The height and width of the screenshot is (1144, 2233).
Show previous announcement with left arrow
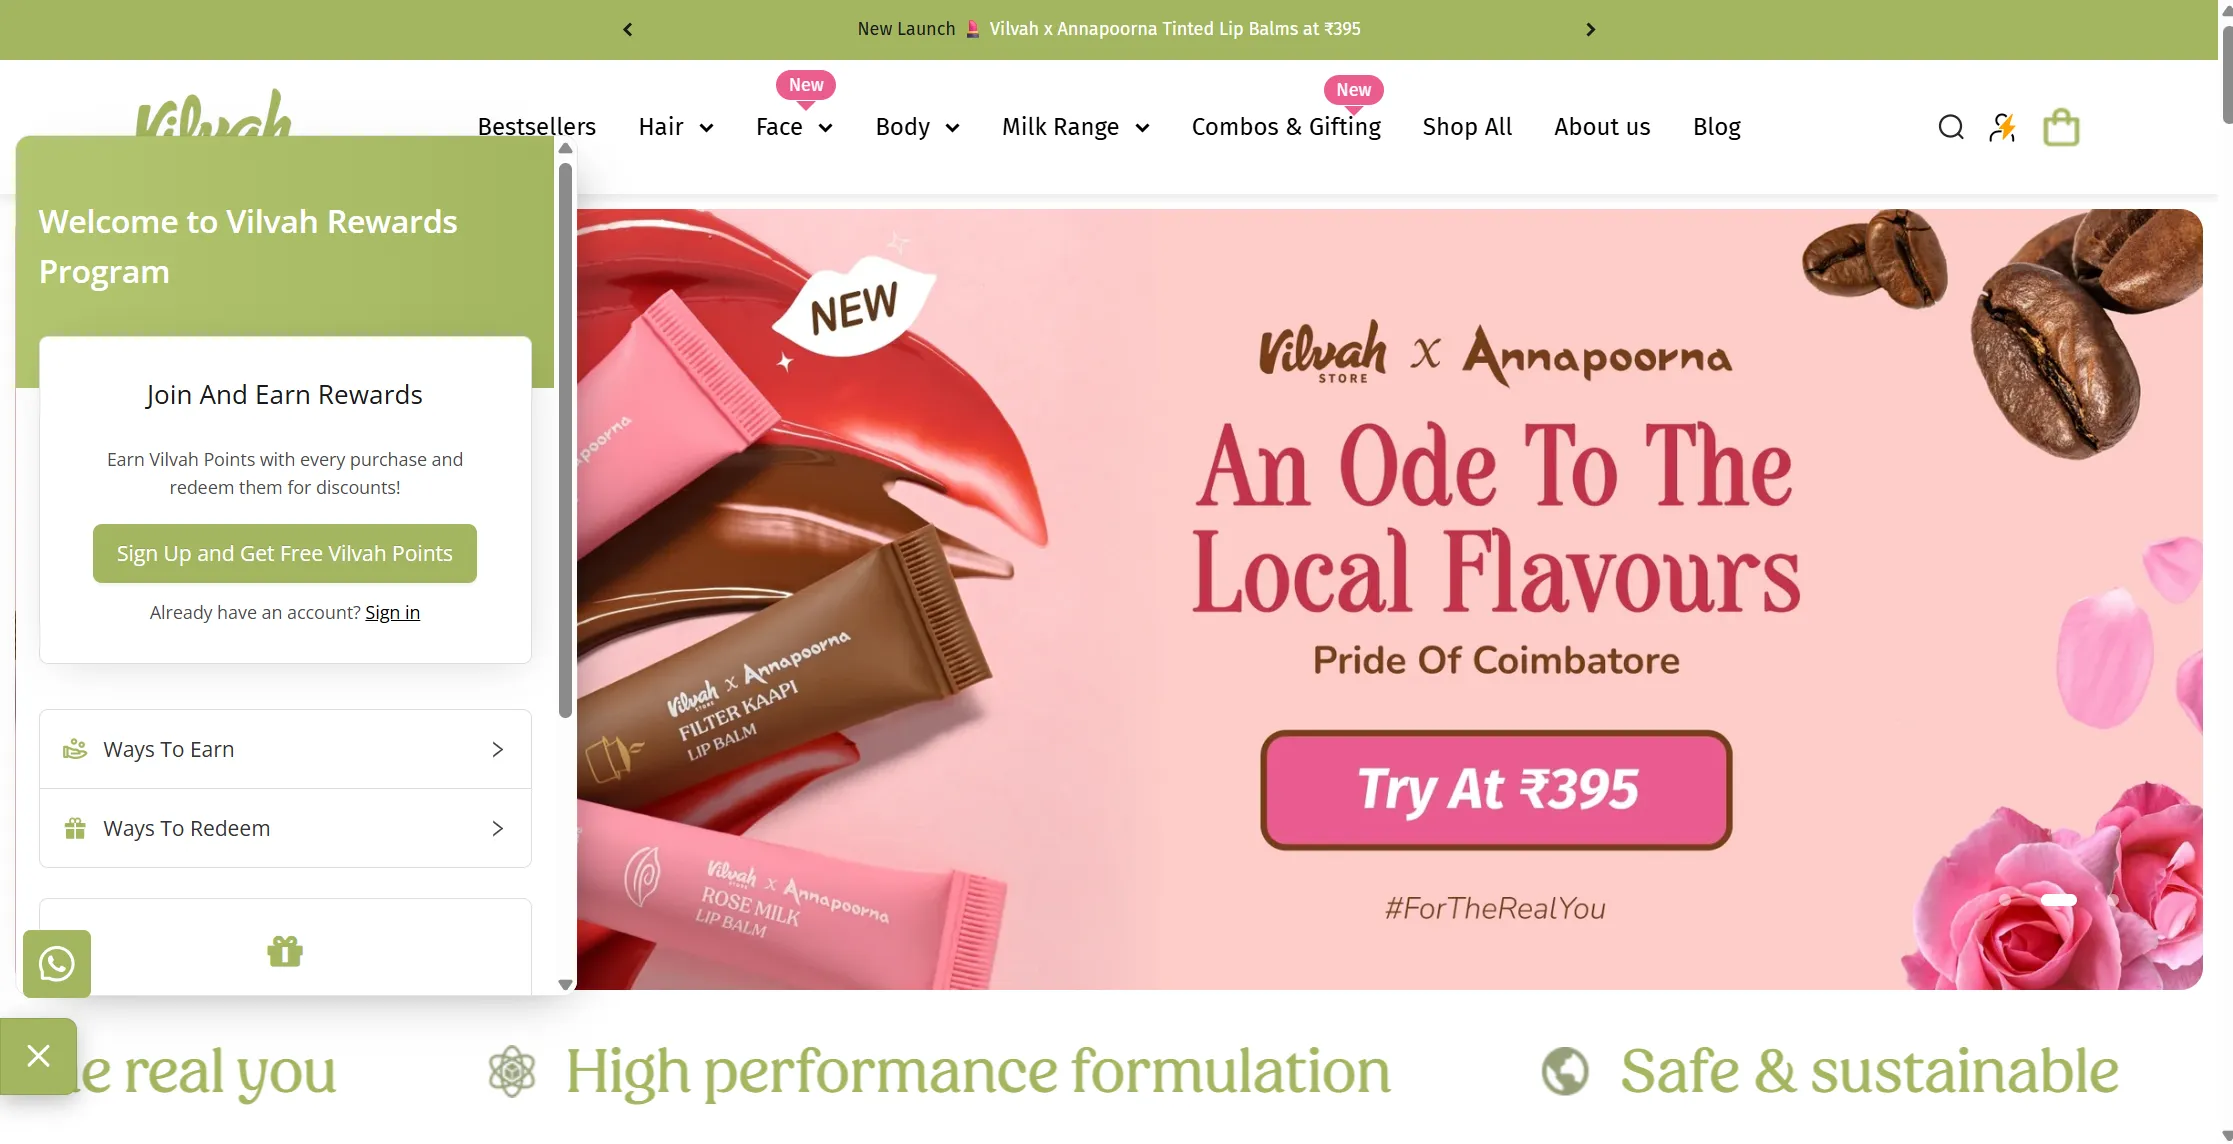[628, 30]
